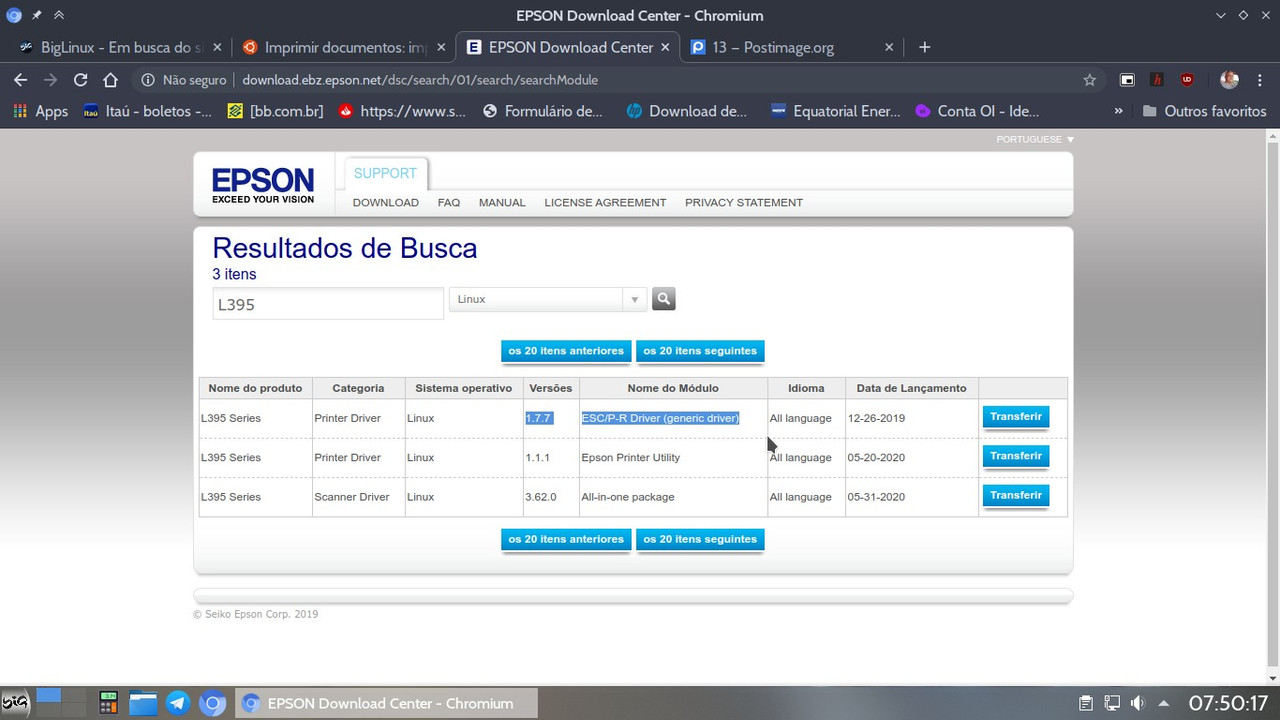Close the 'Imprimir documentos' tab
This screenshot has width=1280, height=720.
click(441, 47)
